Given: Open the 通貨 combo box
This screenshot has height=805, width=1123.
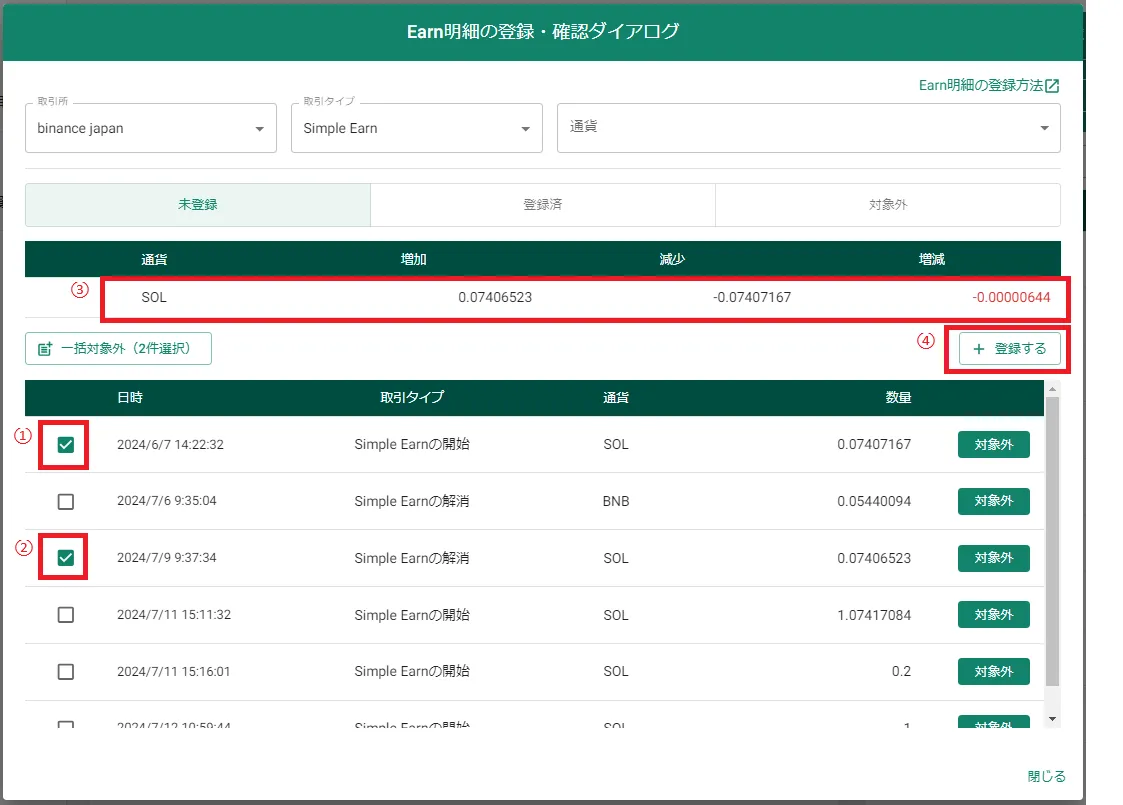Looking at the screenshot, I should point(809,128).
